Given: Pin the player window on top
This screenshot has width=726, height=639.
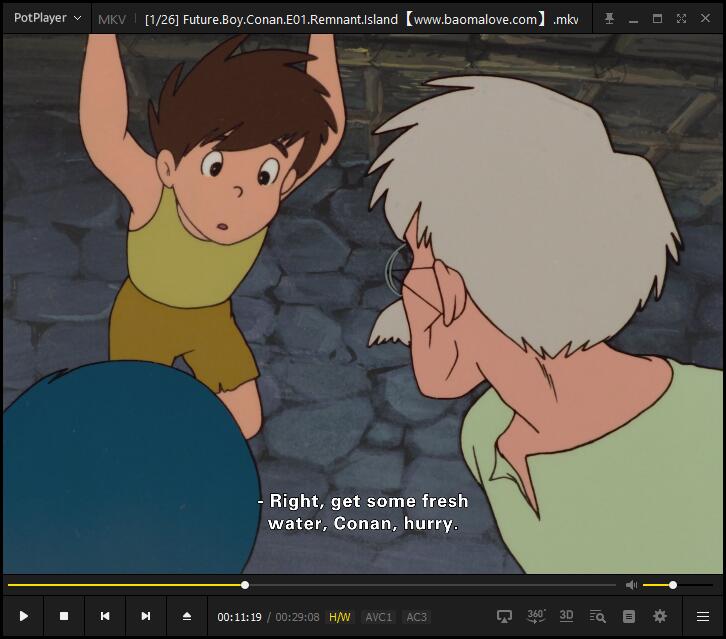Looking at the screenshot, I should pyautogui.click(x=609, y=19).
